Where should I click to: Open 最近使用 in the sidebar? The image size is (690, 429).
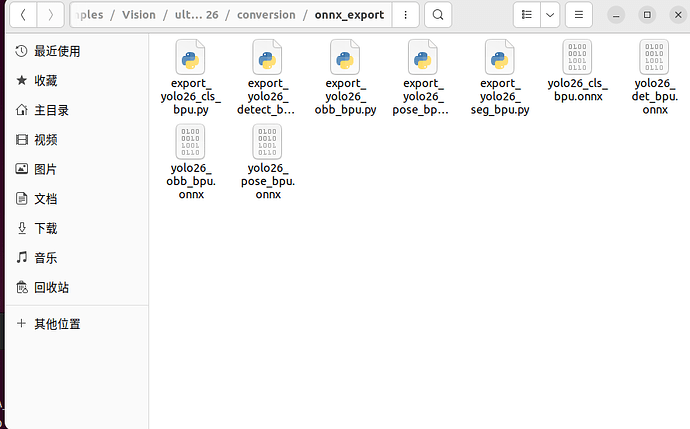point(77,51)
